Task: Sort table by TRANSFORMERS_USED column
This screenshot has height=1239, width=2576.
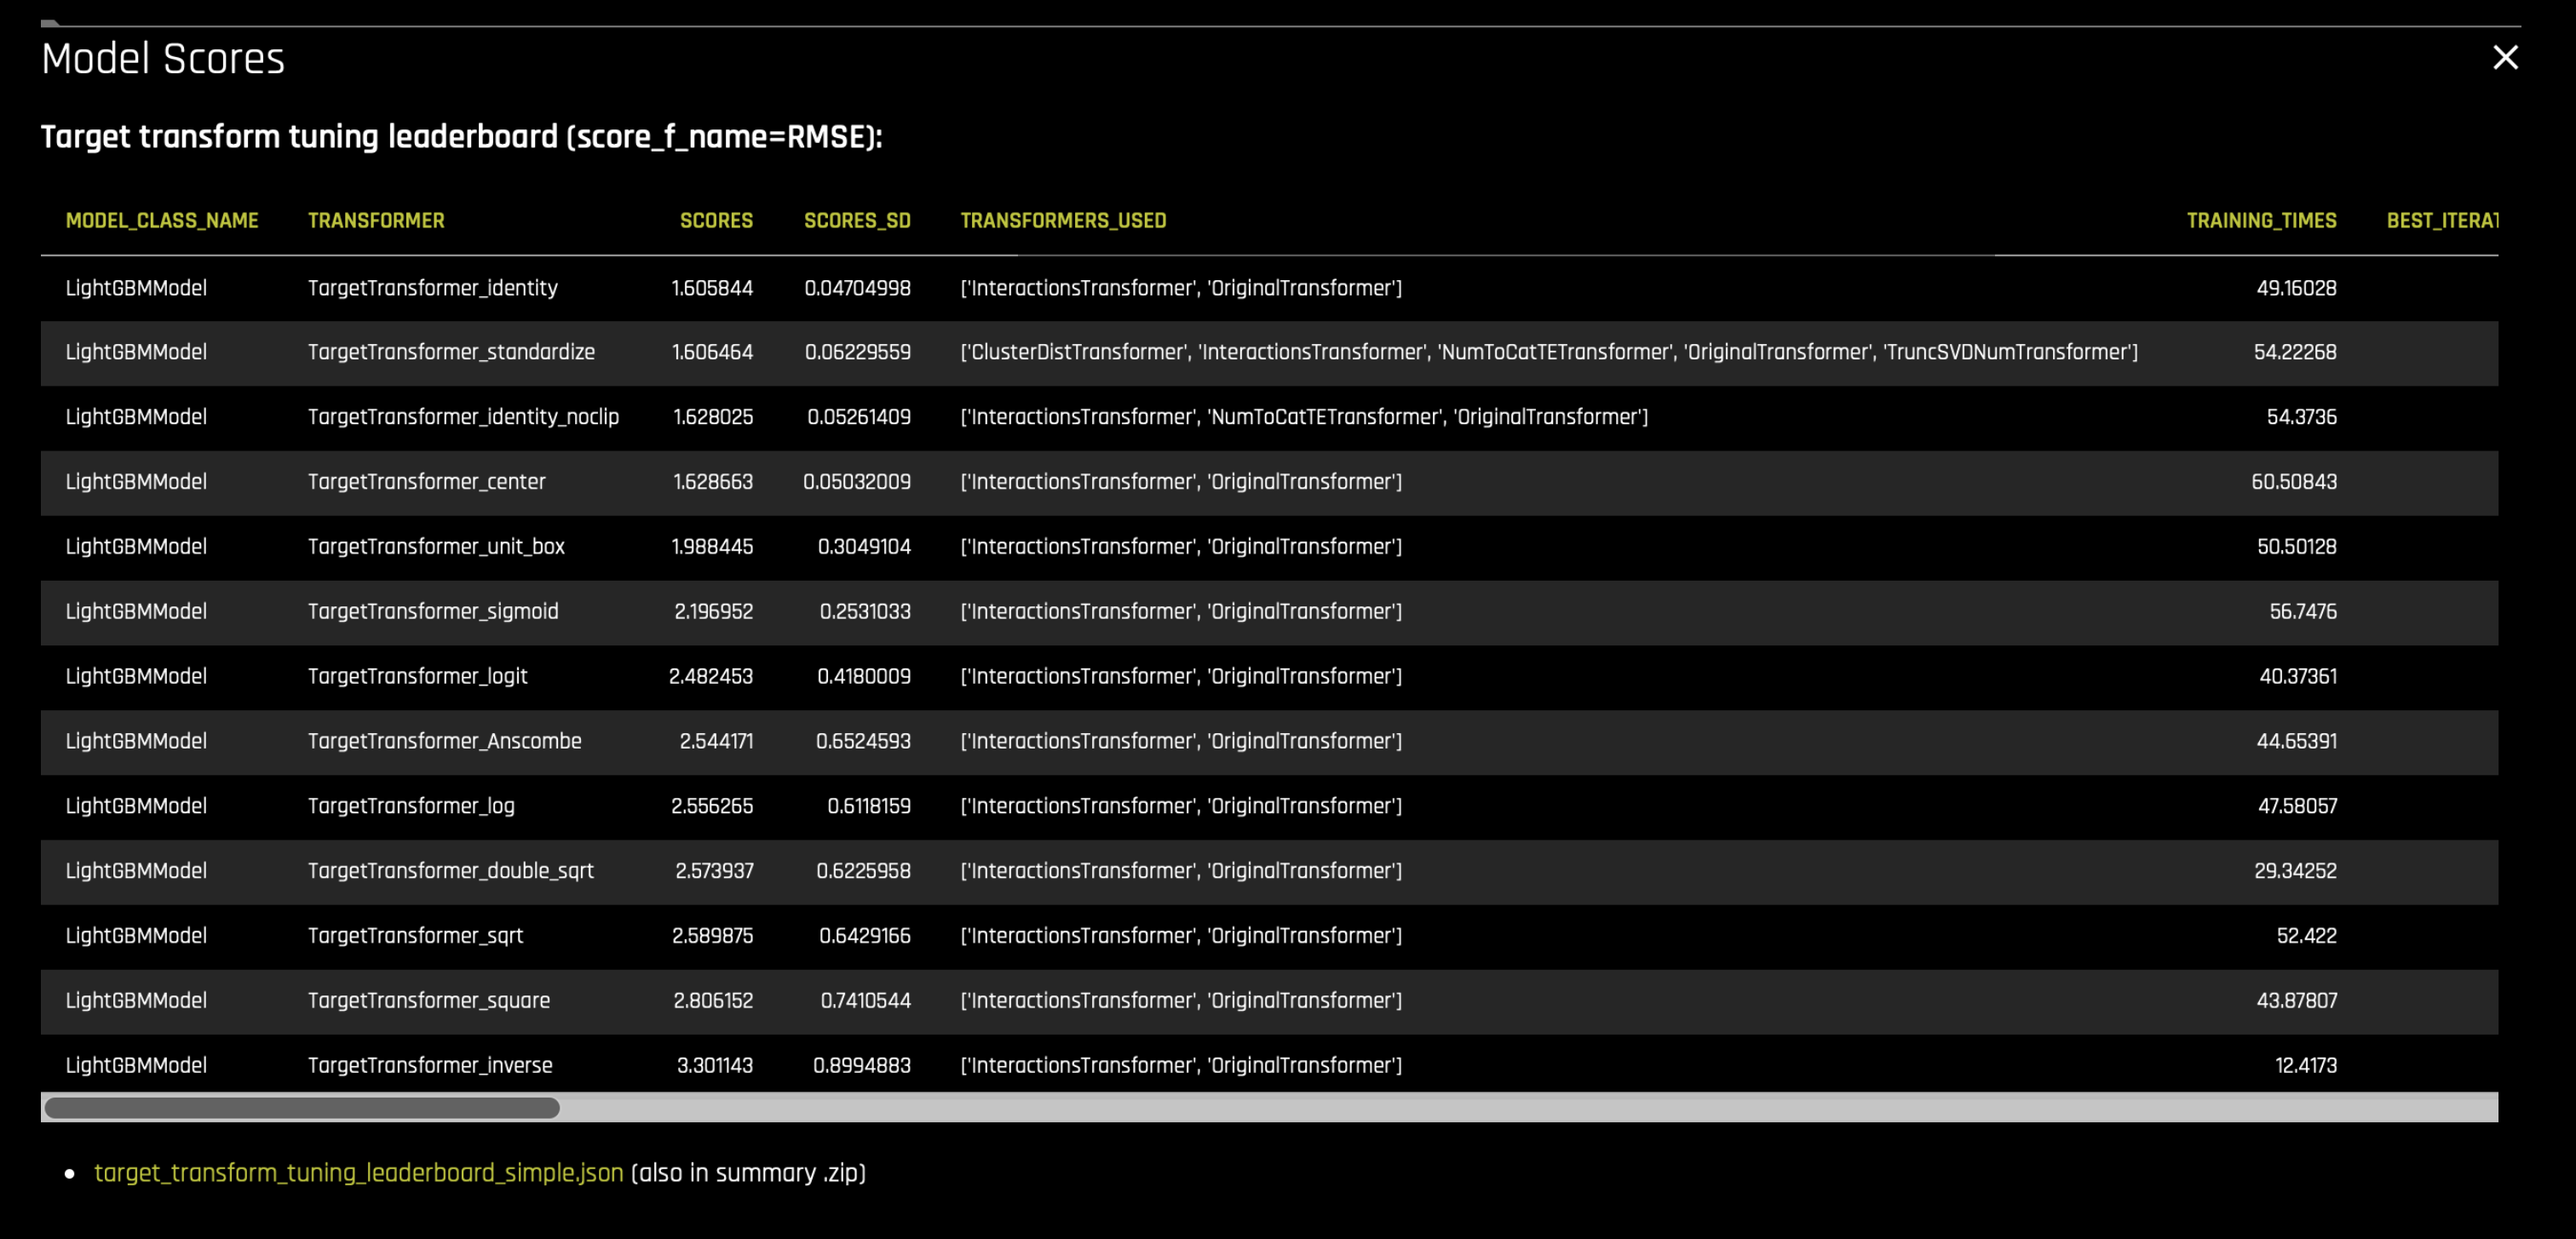Action: pos(1063,220)
